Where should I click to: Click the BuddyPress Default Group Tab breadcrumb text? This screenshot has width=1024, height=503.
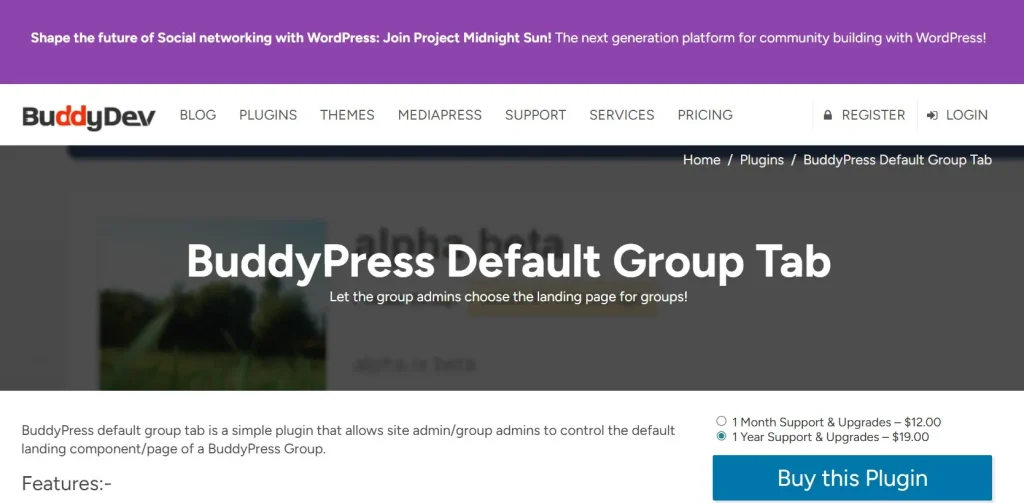(x=897, y=160)
